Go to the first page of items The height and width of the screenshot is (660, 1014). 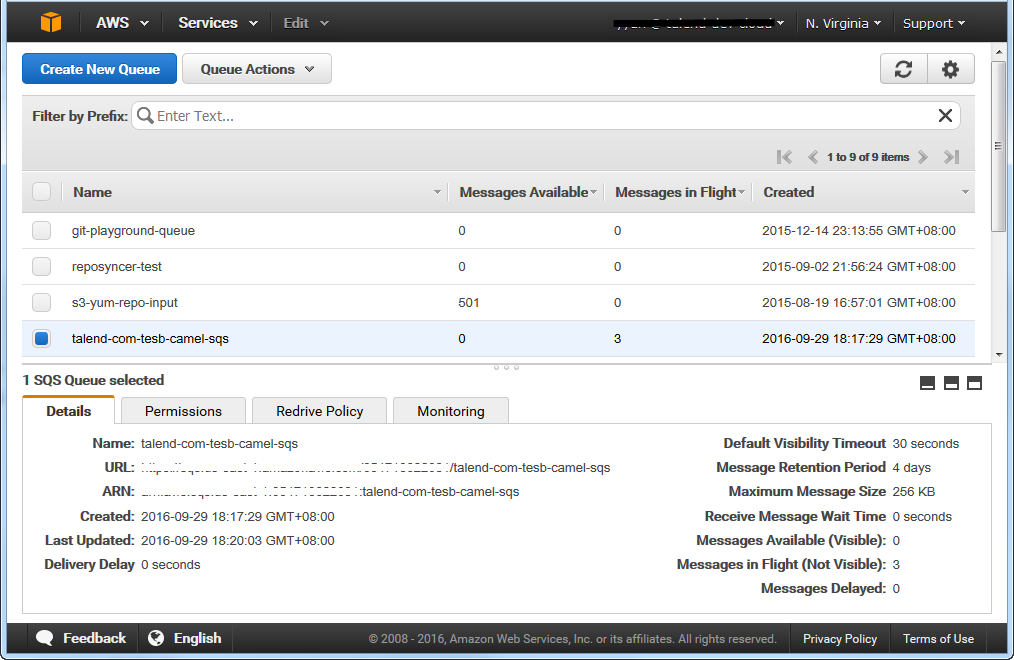[x=784, y=157]
